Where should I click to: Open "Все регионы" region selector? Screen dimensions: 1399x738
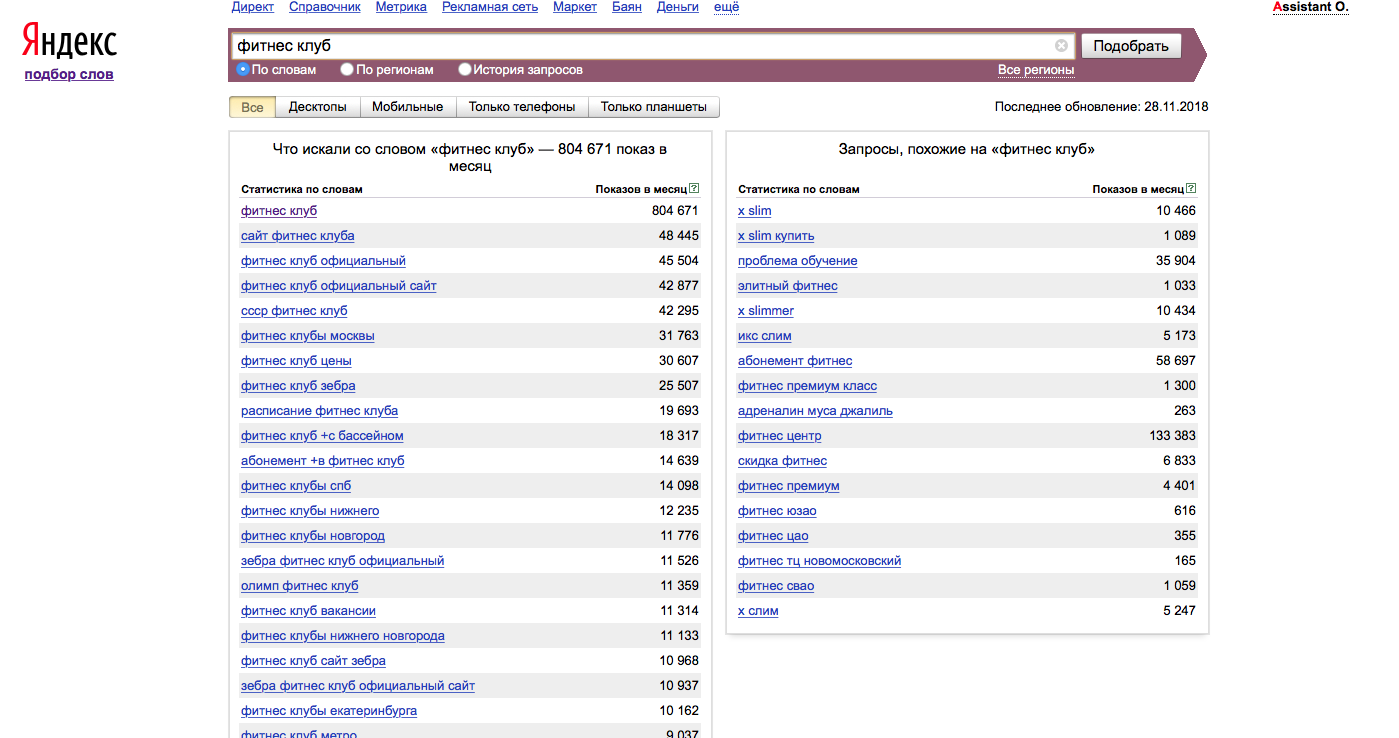1036,70
